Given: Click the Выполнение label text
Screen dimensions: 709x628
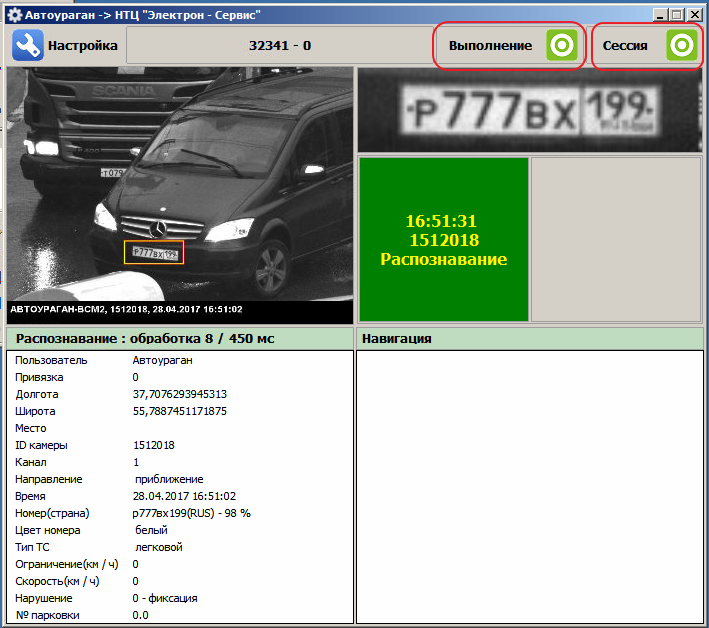Looking at the screenshot, I should click(490, 46).
